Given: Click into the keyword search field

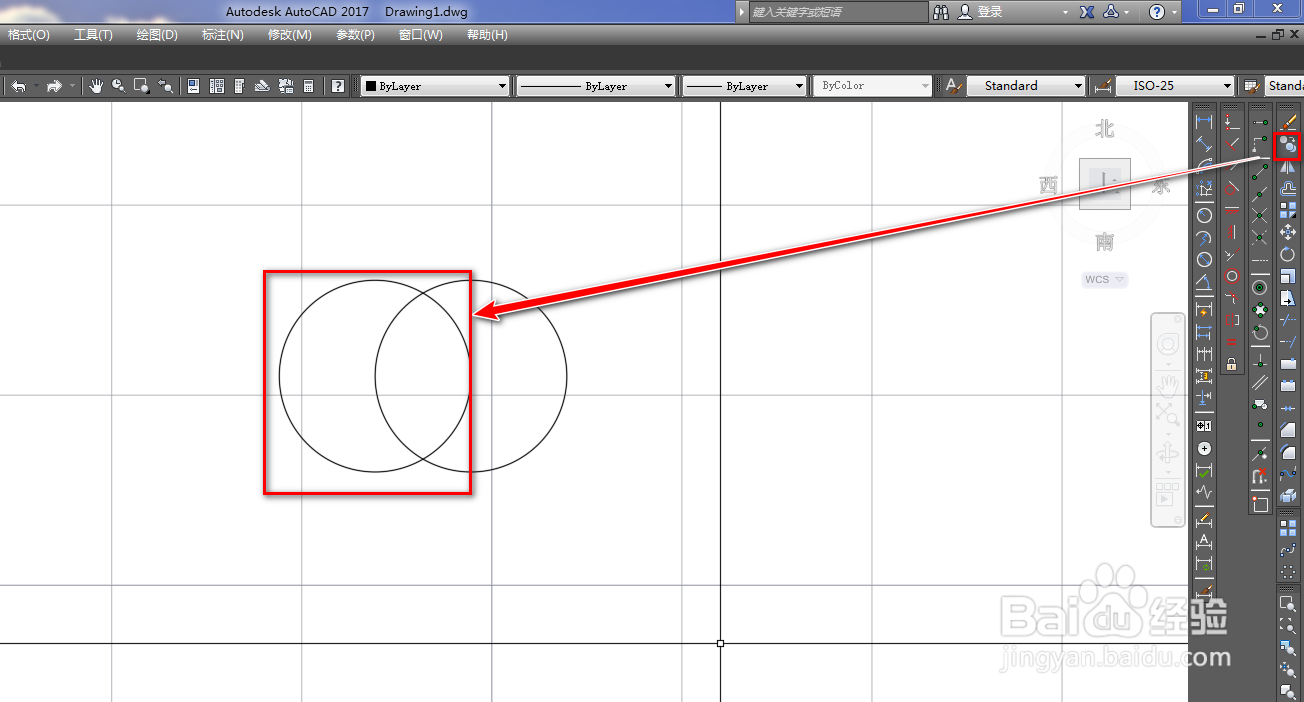Looking at the screenshot, I should (838, 12).
